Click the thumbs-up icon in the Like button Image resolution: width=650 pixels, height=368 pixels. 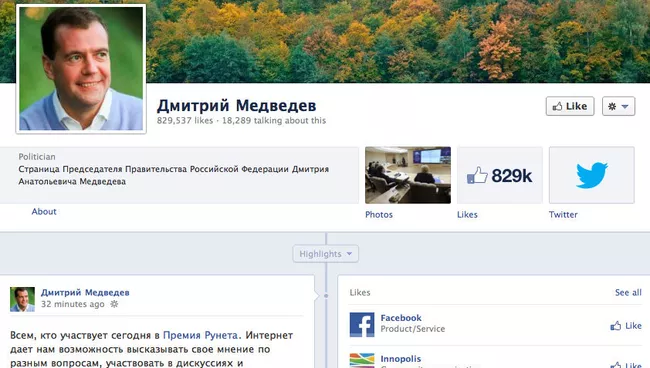pyautogui.click(x=557, y=107)
